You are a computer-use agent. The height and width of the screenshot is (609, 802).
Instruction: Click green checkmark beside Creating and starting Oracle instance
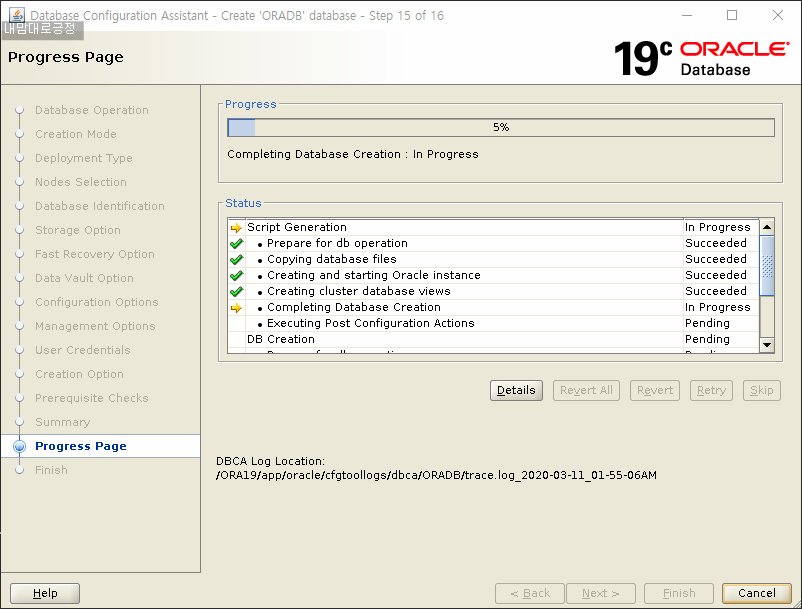coord(236,276)
